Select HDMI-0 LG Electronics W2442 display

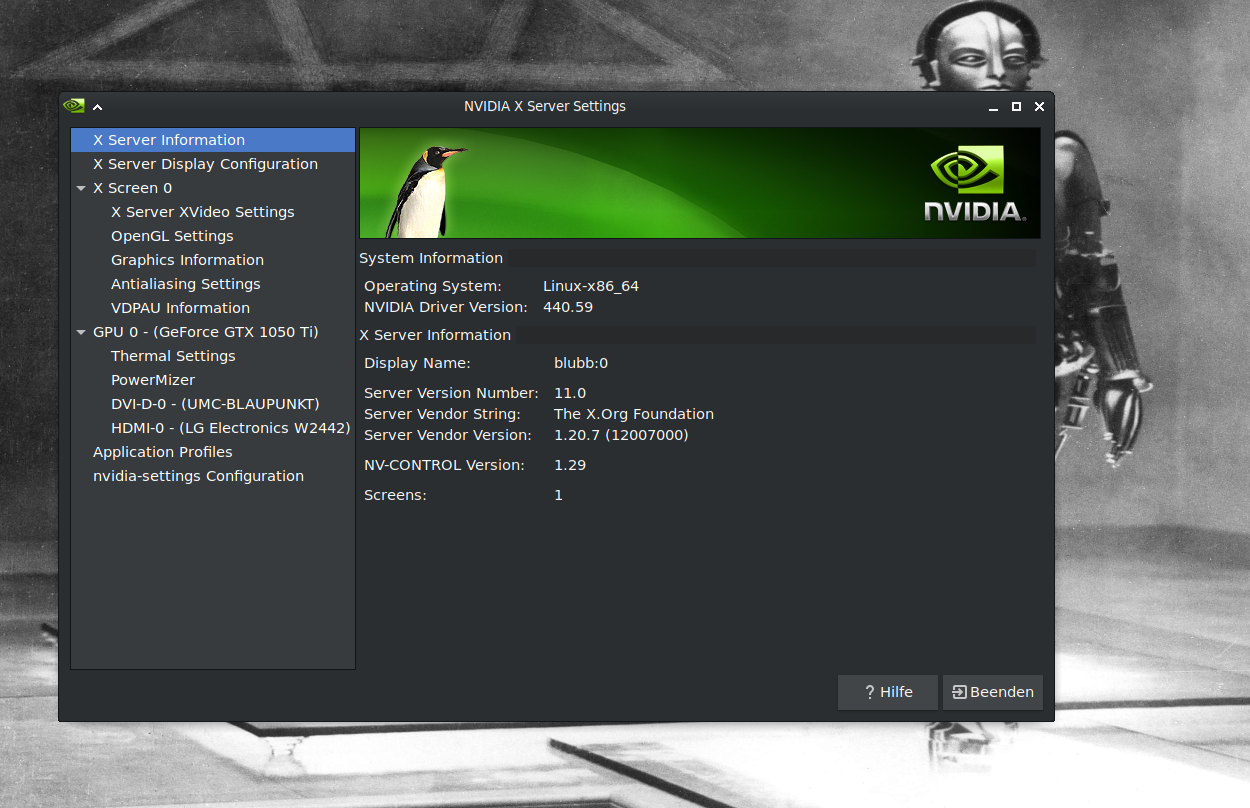(x=230, y=428)
